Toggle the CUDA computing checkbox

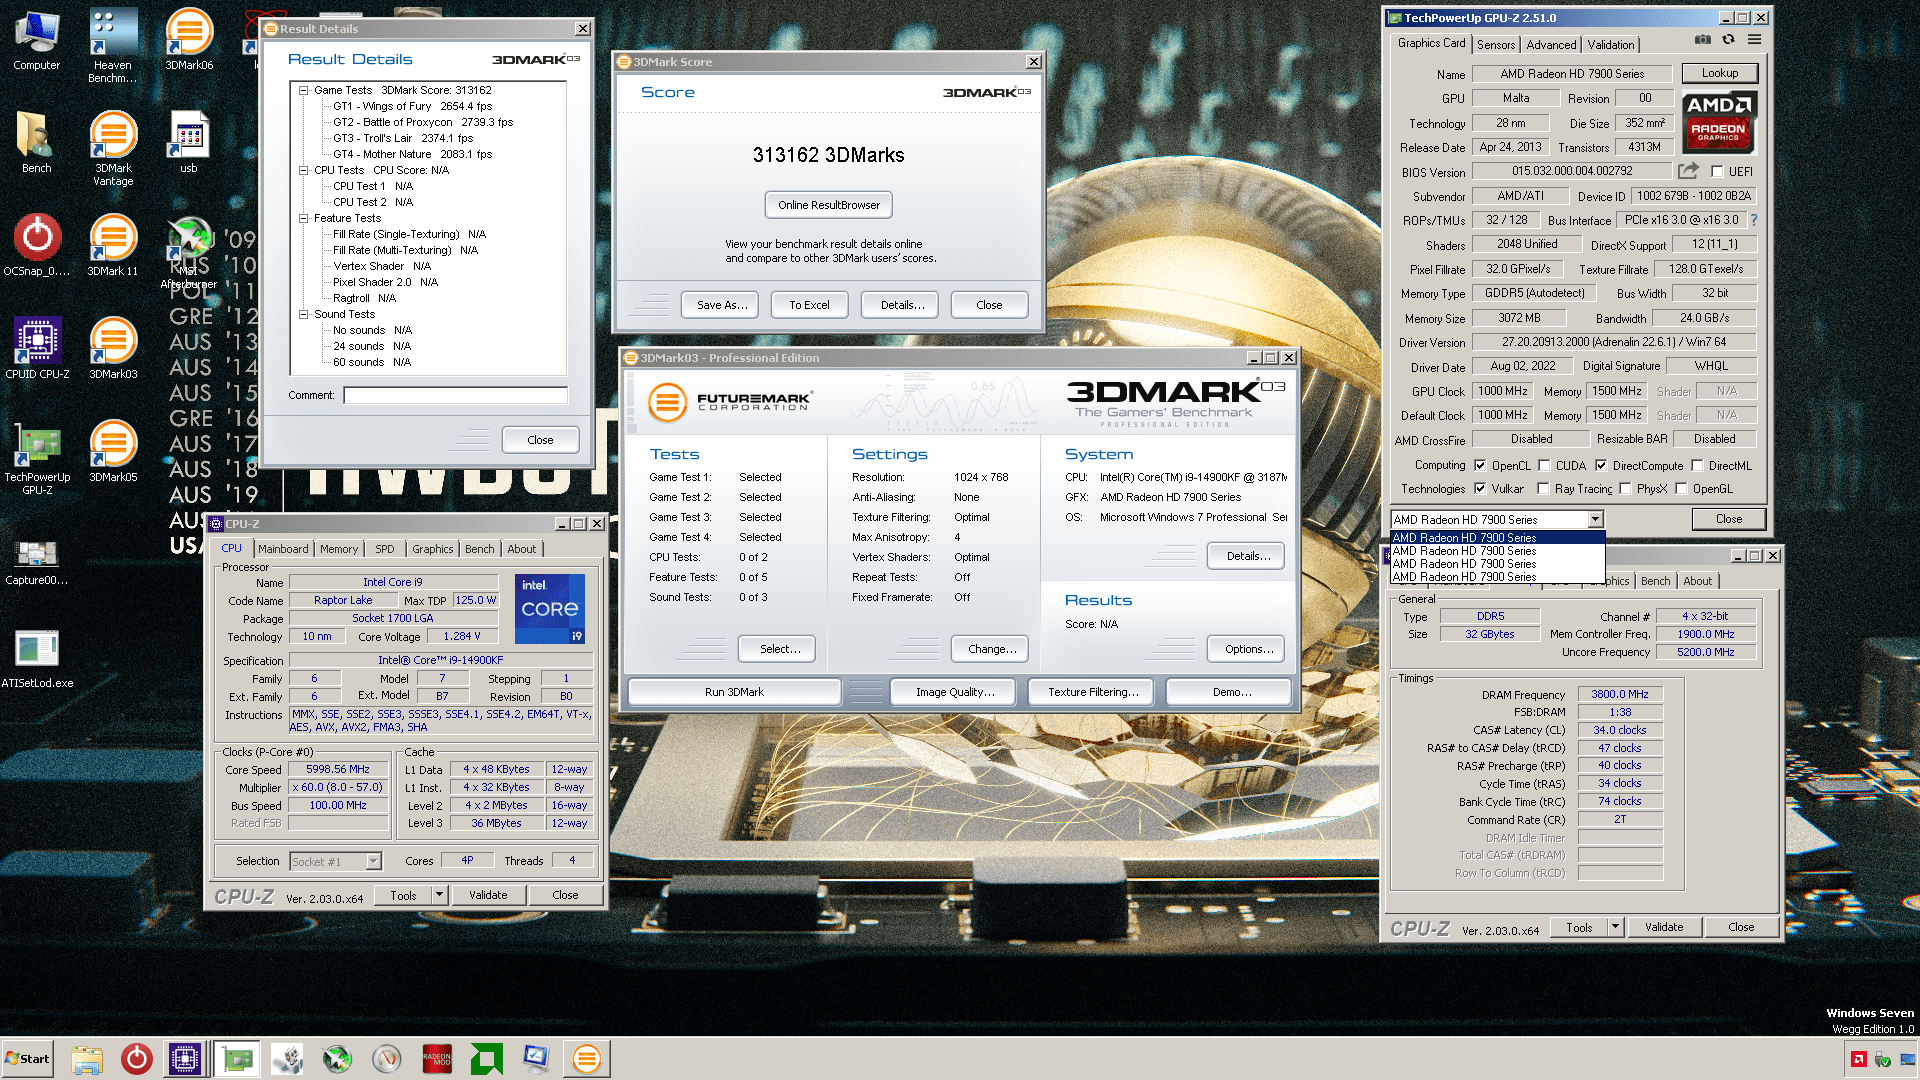(1544, 465)
